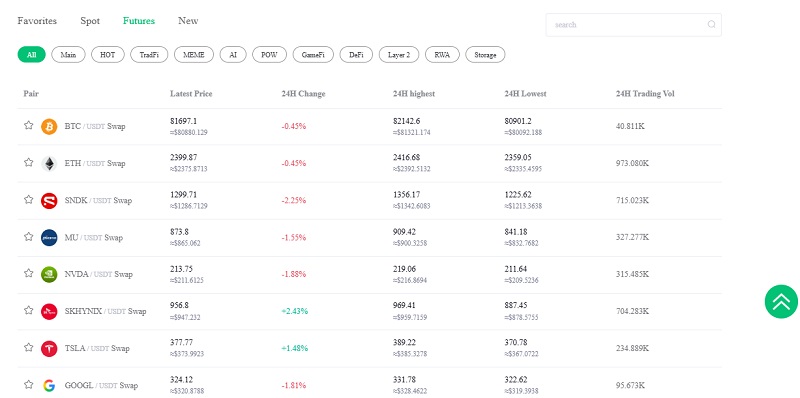This screenshot has height=398, width=800.
Task: Click the NVDA green Nvidia logo
Action: click(x=49, y=275)
